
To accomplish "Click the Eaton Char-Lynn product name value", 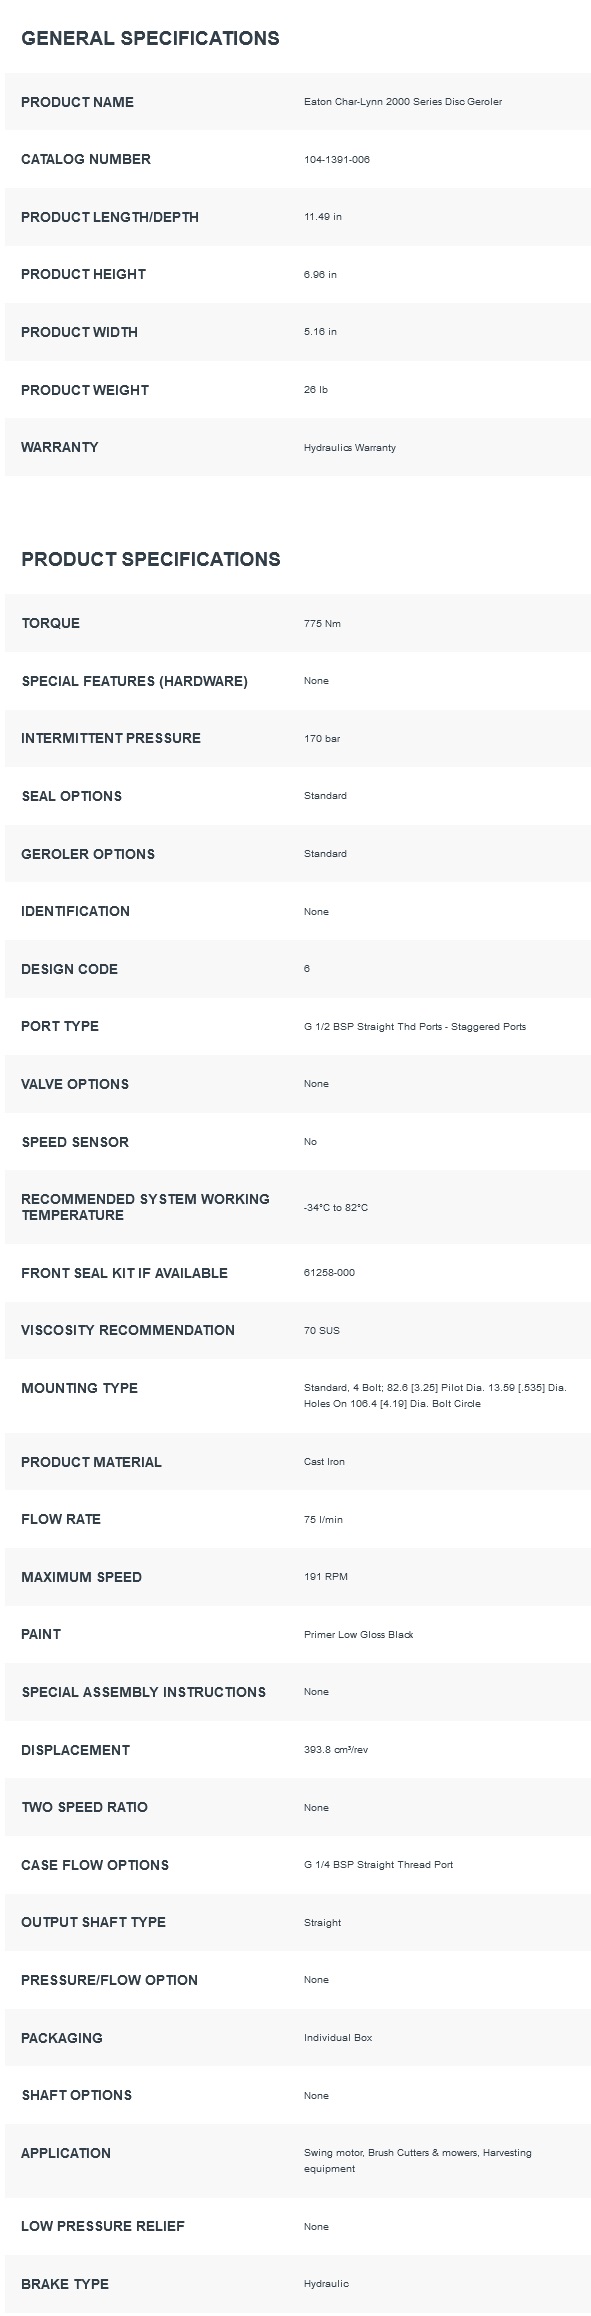I will pos(403,102).
